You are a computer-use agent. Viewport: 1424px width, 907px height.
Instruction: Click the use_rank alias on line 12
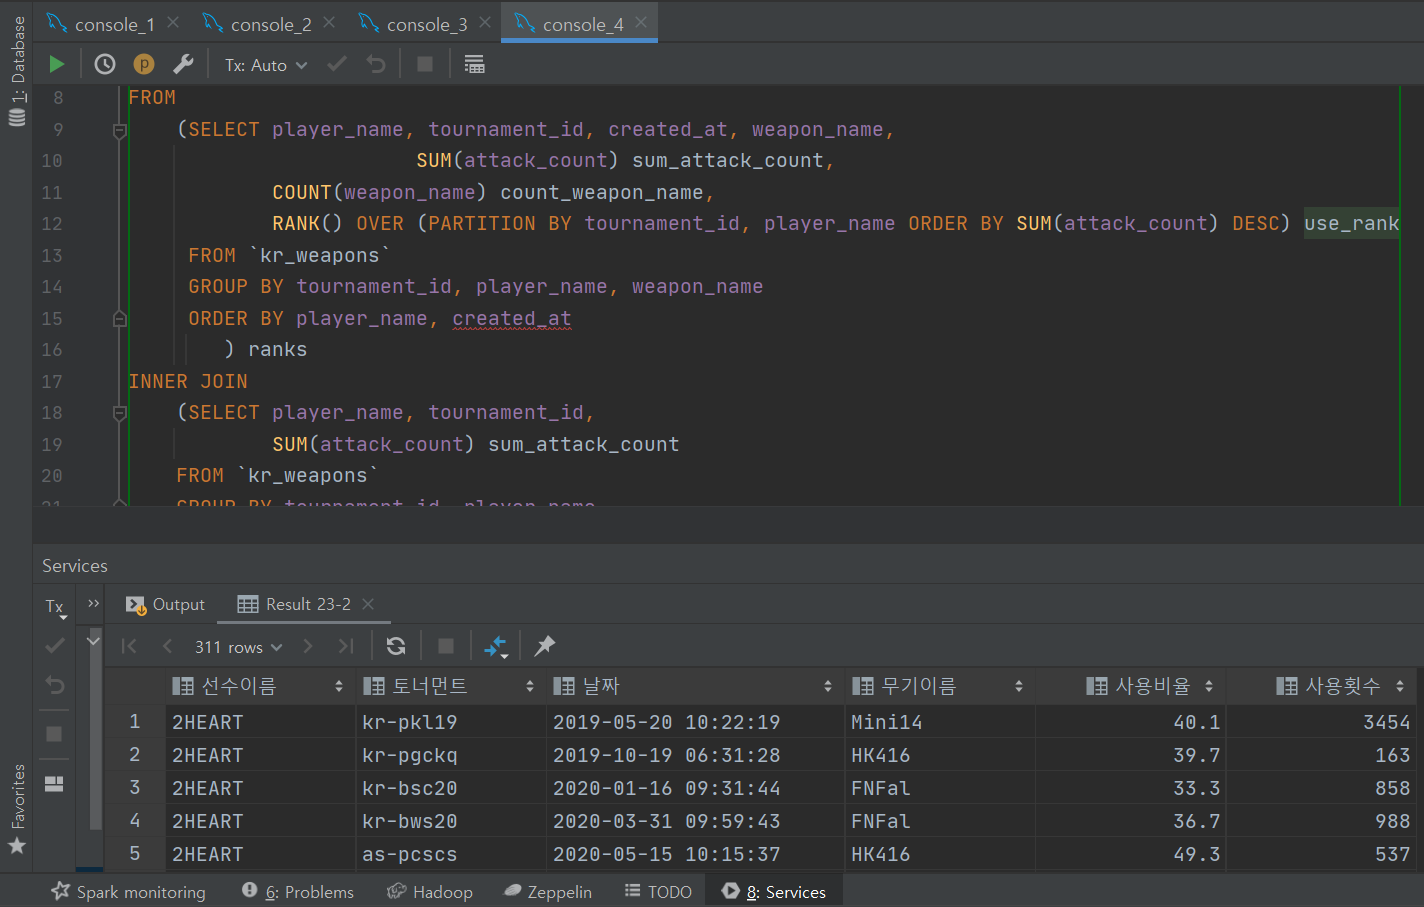1351,223
